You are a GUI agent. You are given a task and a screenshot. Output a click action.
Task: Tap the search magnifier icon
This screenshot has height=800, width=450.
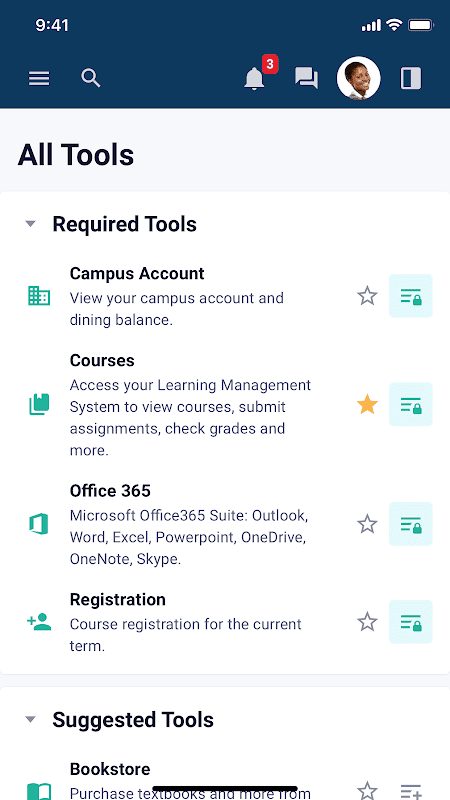tap(90, 78)
